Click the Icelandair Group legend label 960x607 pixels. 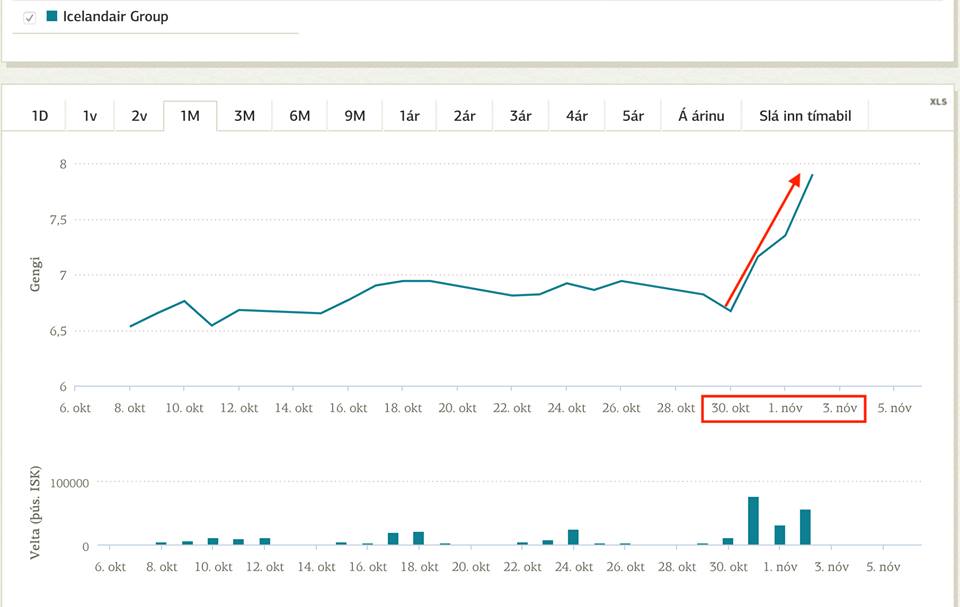(x=115, y=16)
